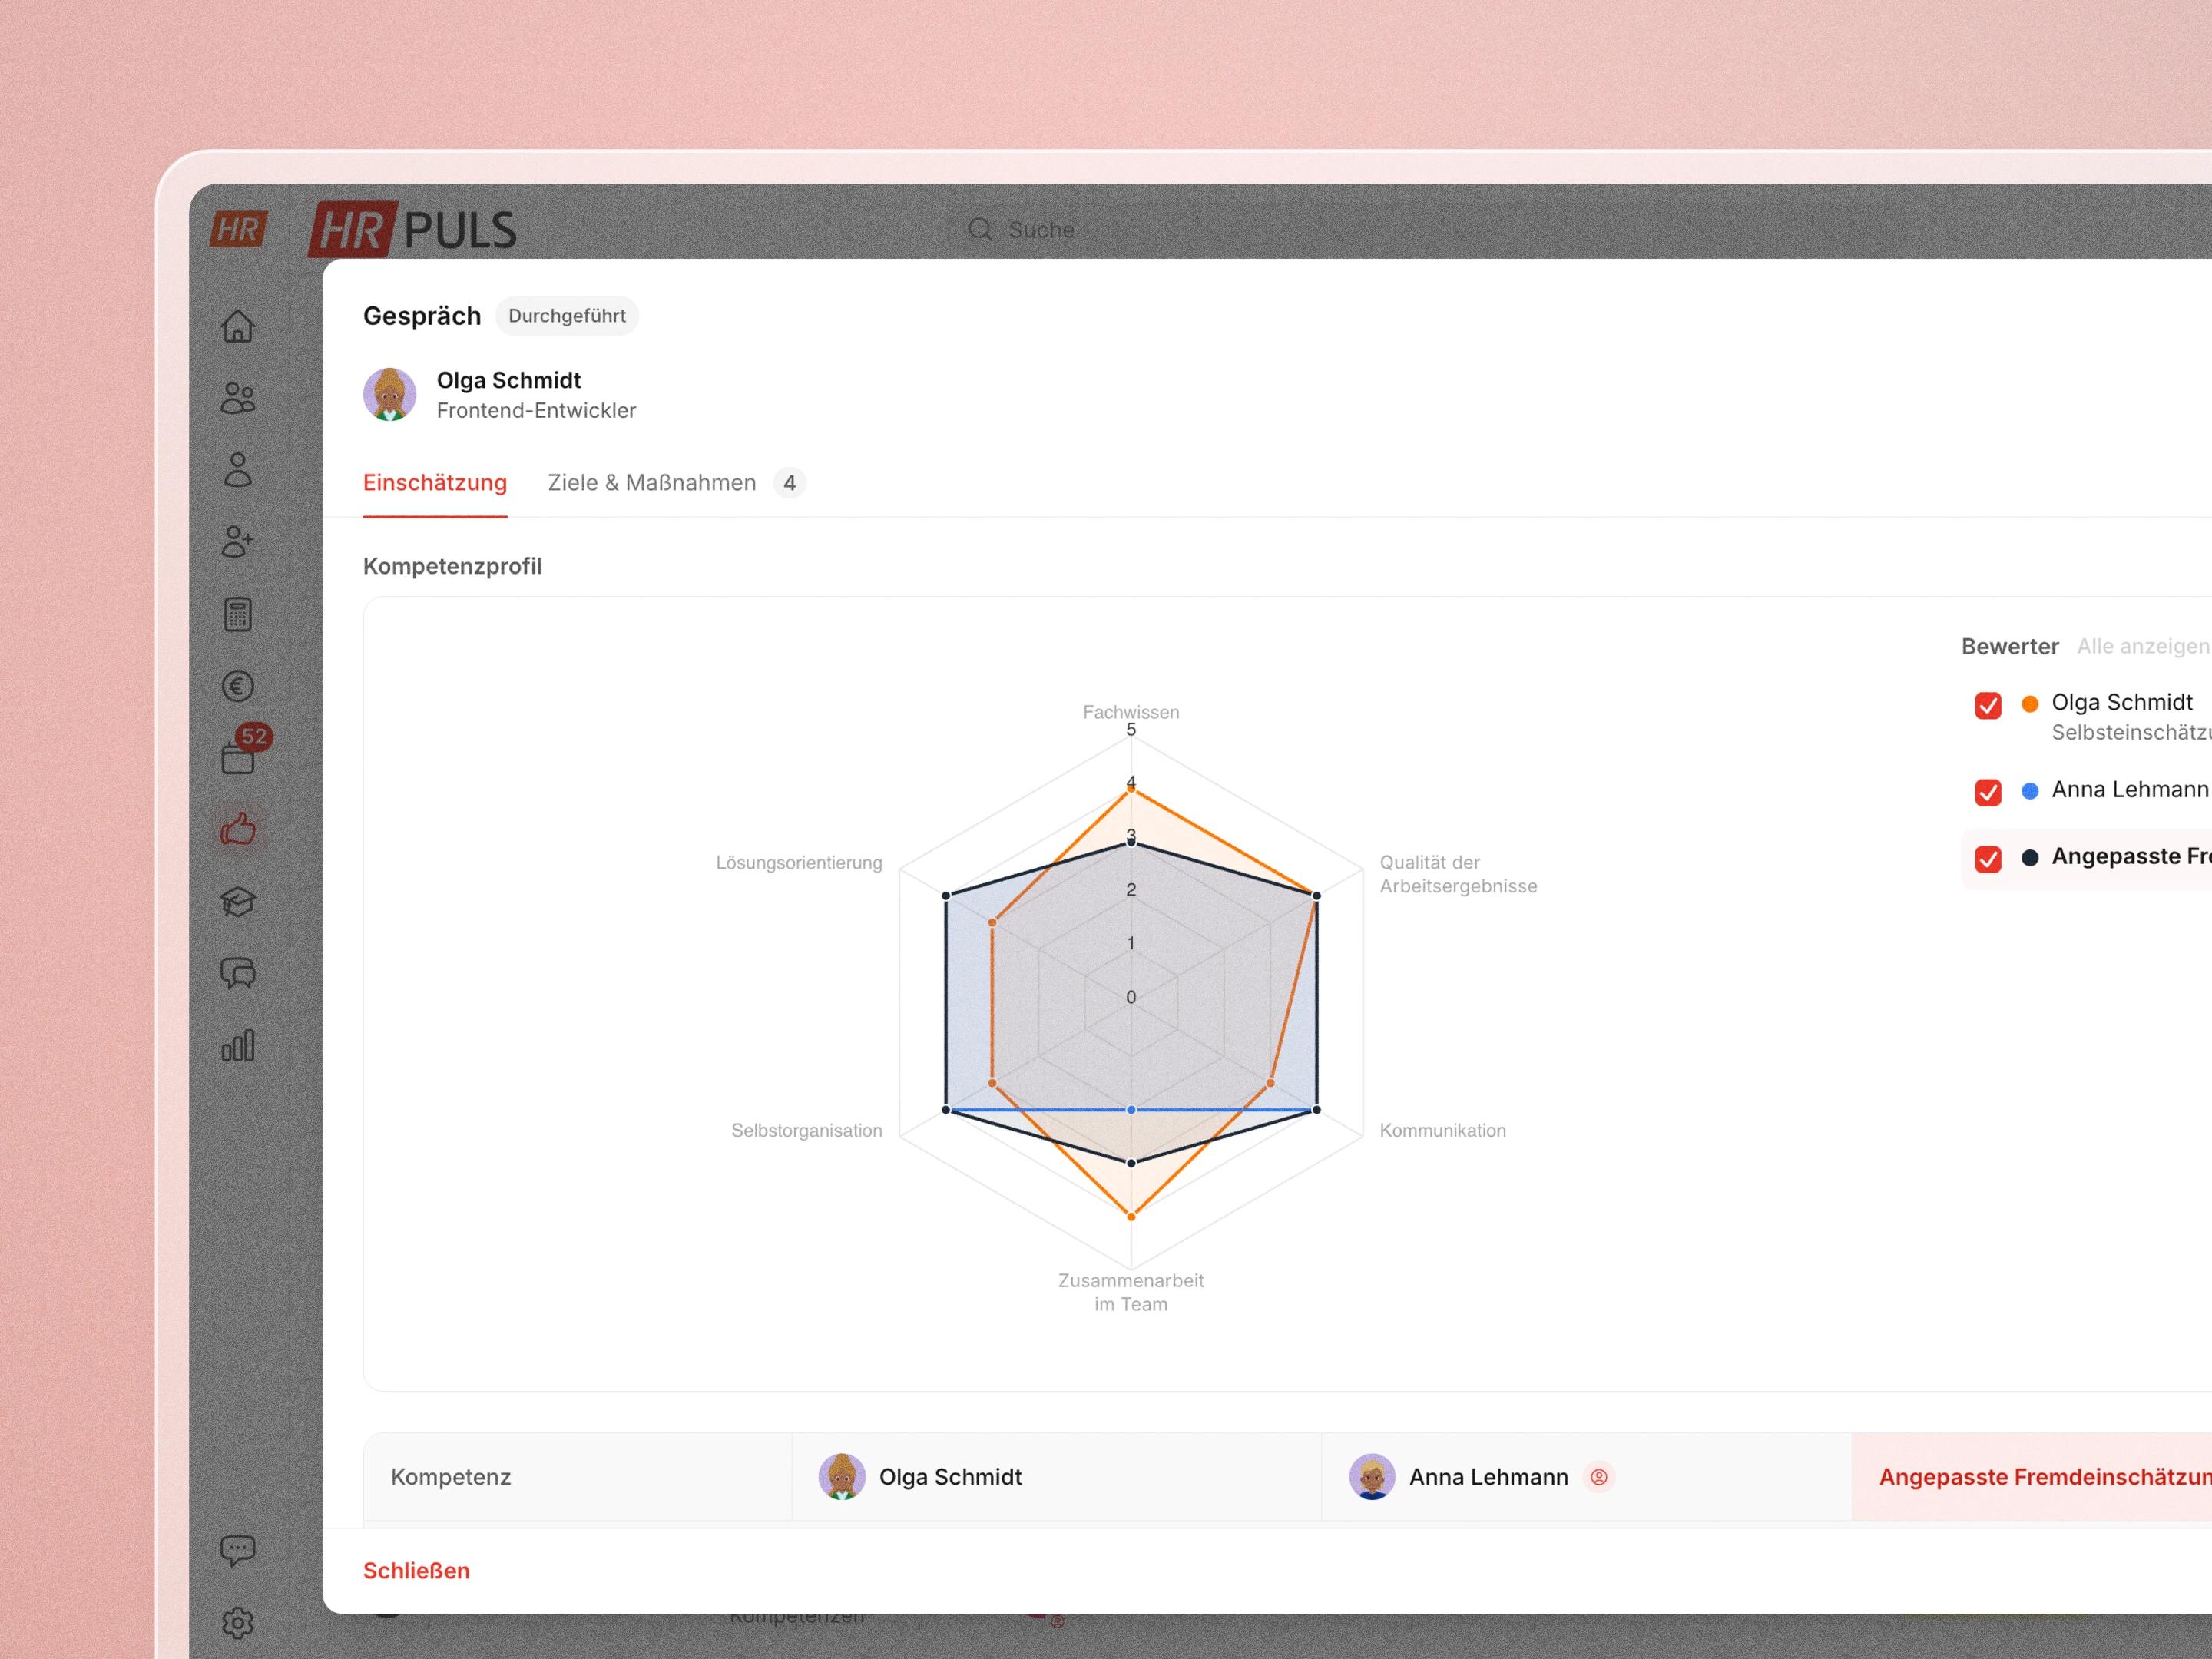Uncheck the Anna Lehmann rater checkbox
Image resolution: width=2212 pixels, height=1659 pixels.
point(1988,792)
